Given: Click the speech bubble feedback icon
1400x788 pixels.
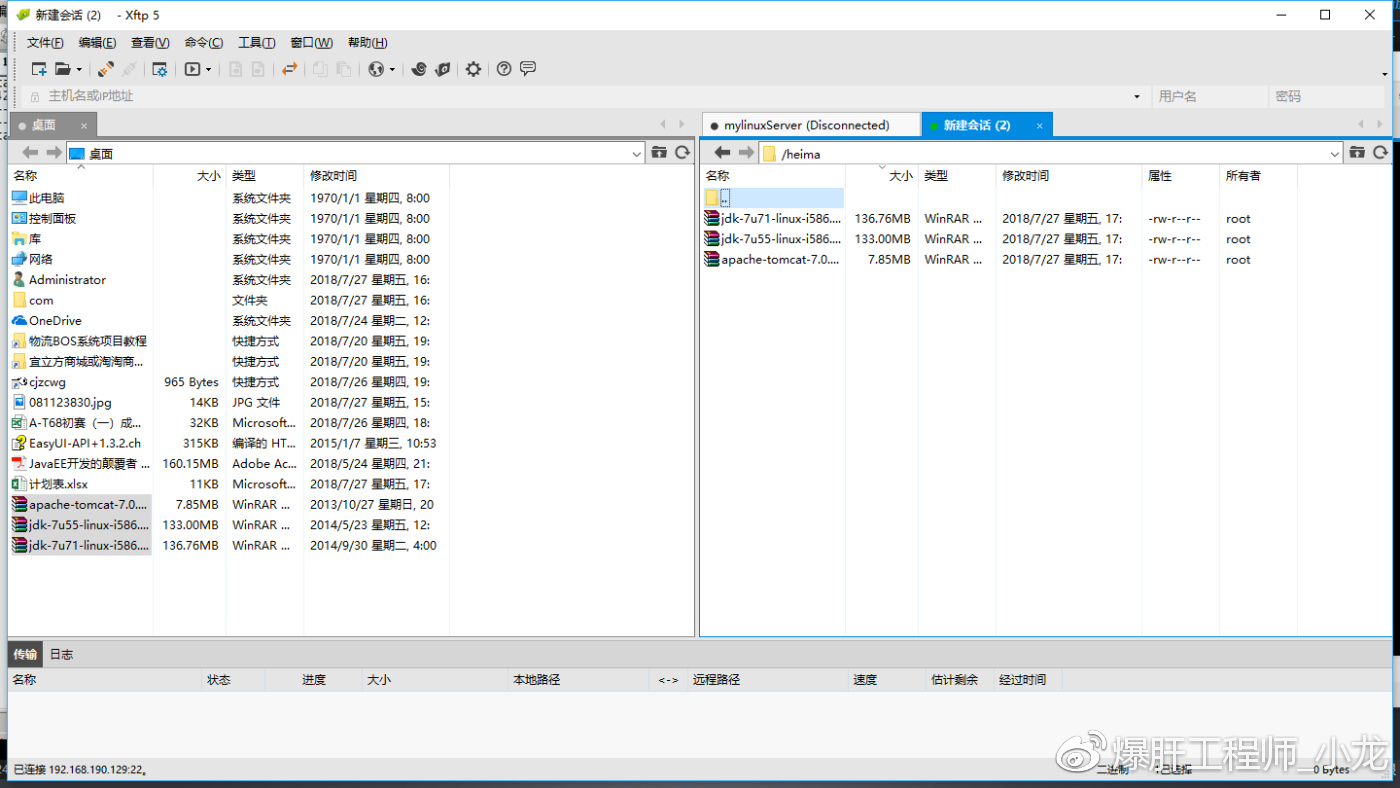Looking at the screenshot, I should [x=528, y=69].
